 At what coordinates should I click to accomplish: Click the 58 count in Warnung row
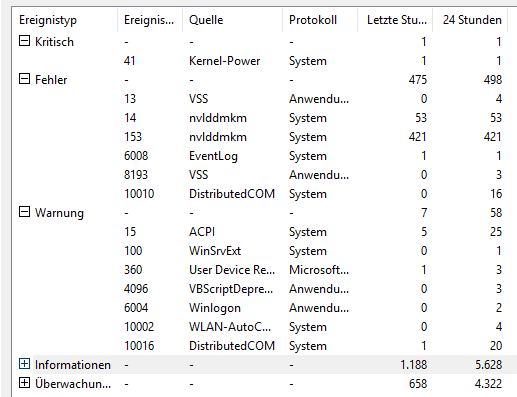coord(496,213)
